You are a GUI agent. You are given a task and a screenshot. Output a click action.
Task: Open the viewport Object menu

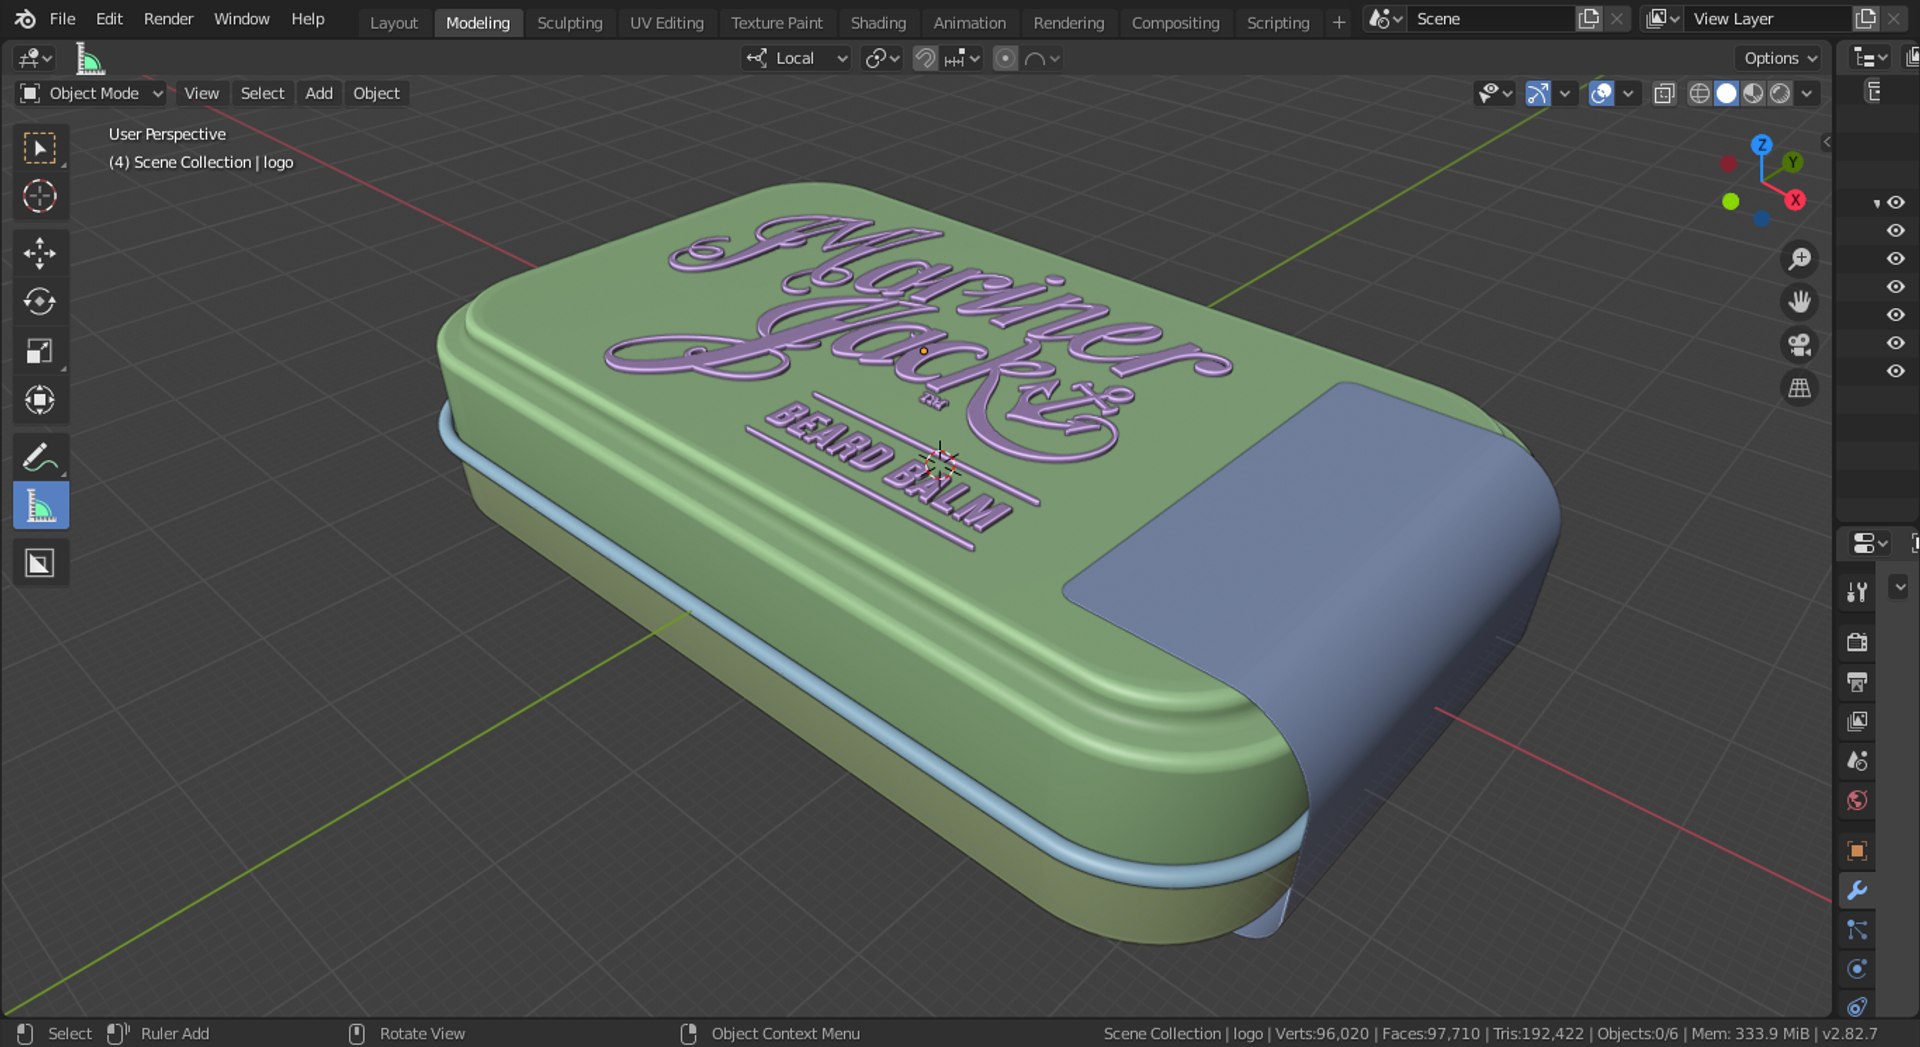376,94
